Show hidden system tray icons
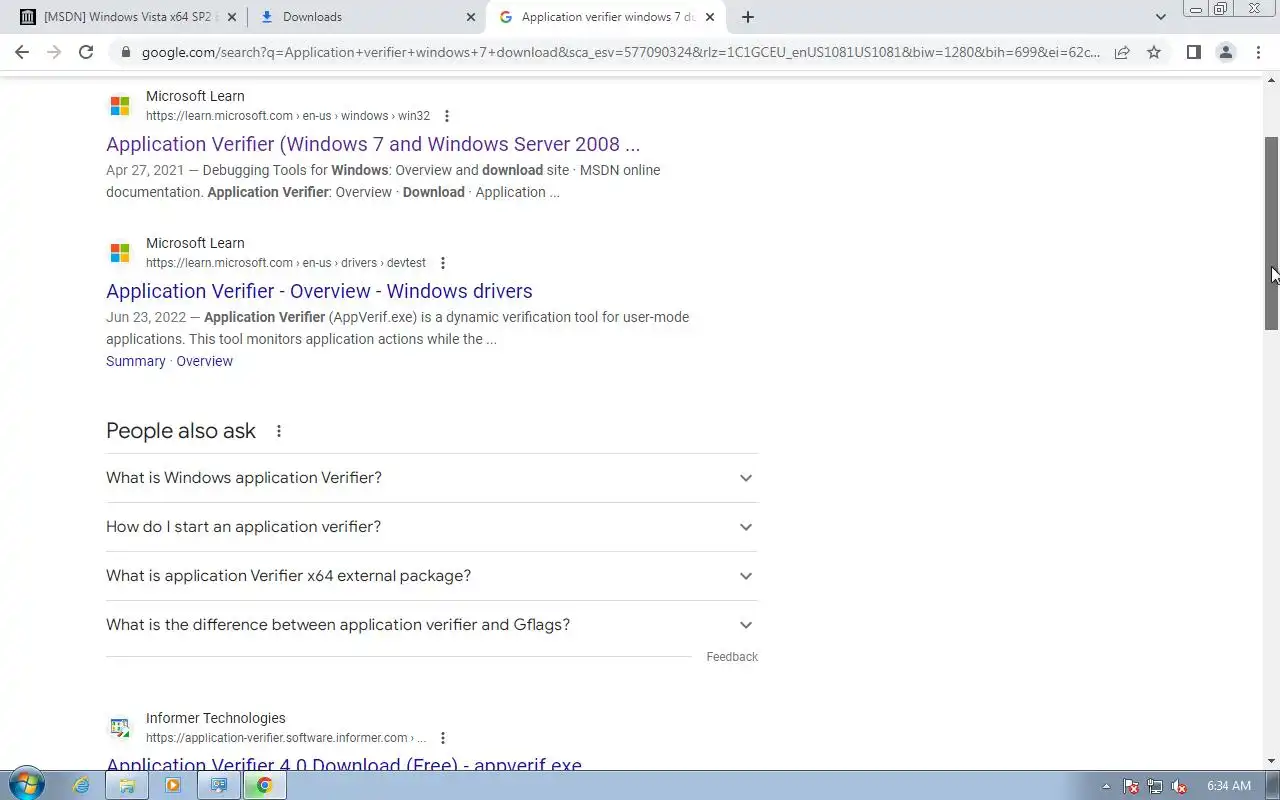1280x800 pixels. click(x=1106, y=786)
